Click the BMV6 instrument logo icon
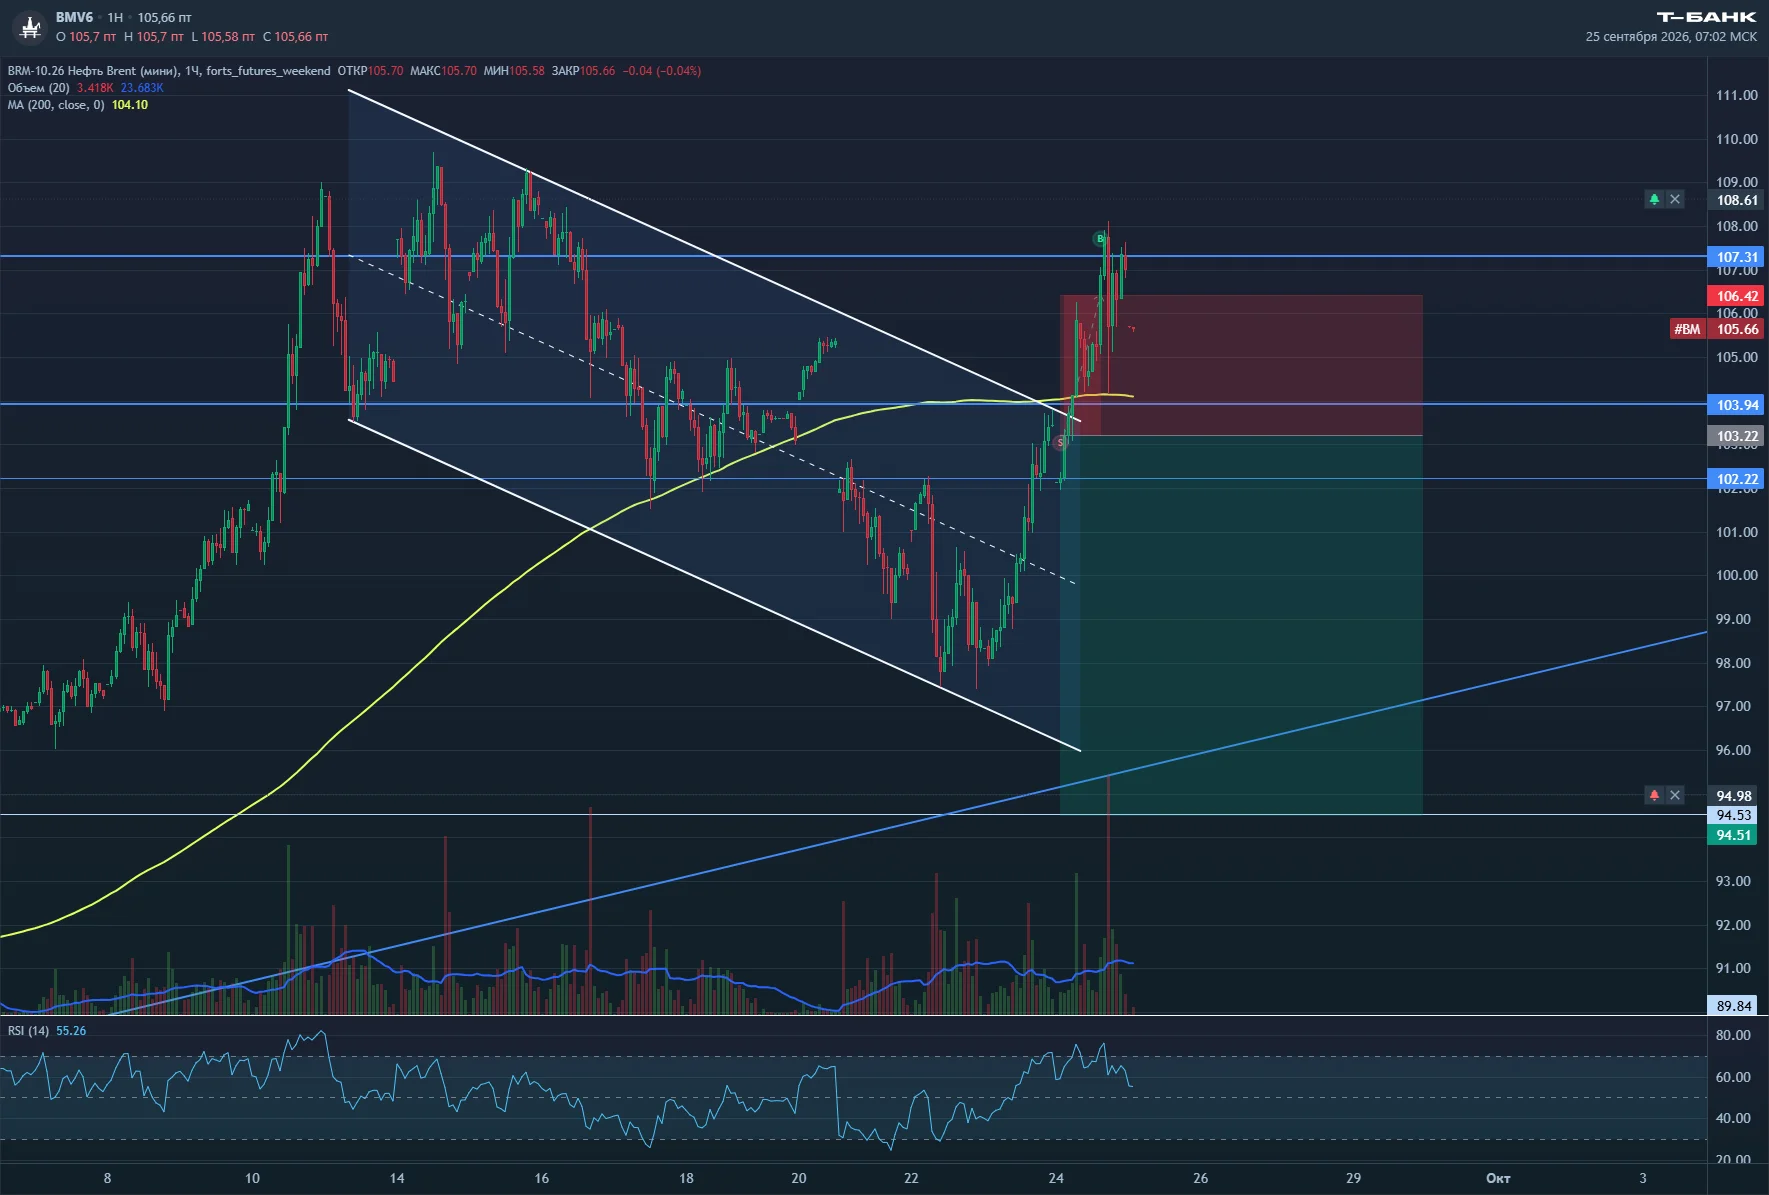Image resolution: width=1769 pixels, height=1195 pixels. click(31, 27)
